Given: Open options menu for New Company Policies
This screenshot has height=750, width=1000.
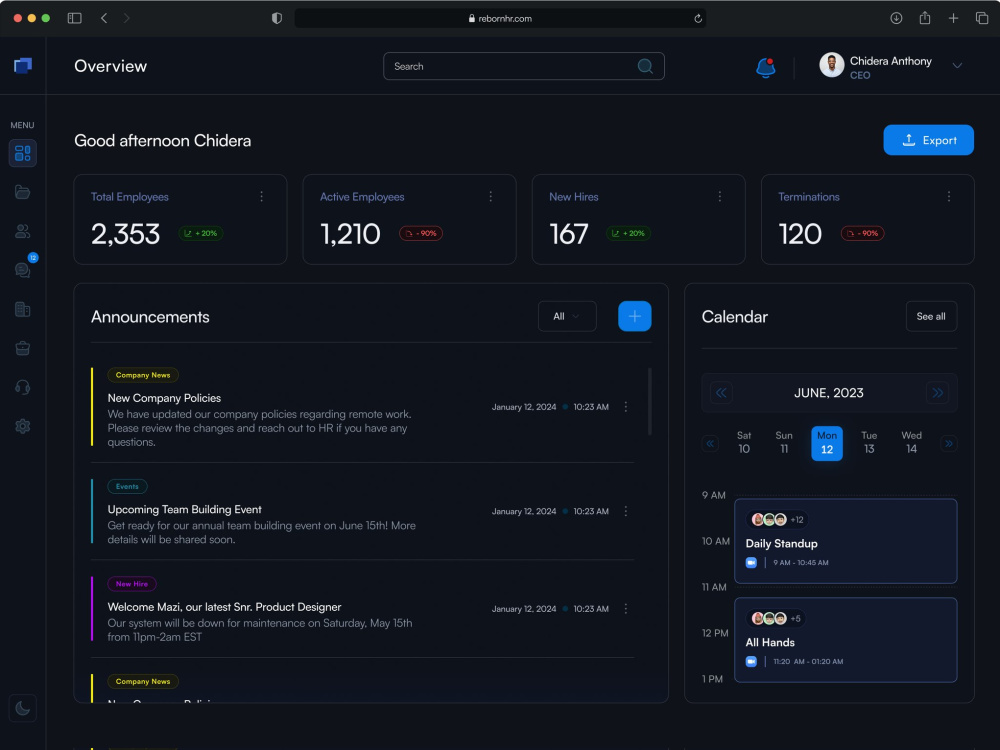Looking at the screenshot, I should click(626, 407).
